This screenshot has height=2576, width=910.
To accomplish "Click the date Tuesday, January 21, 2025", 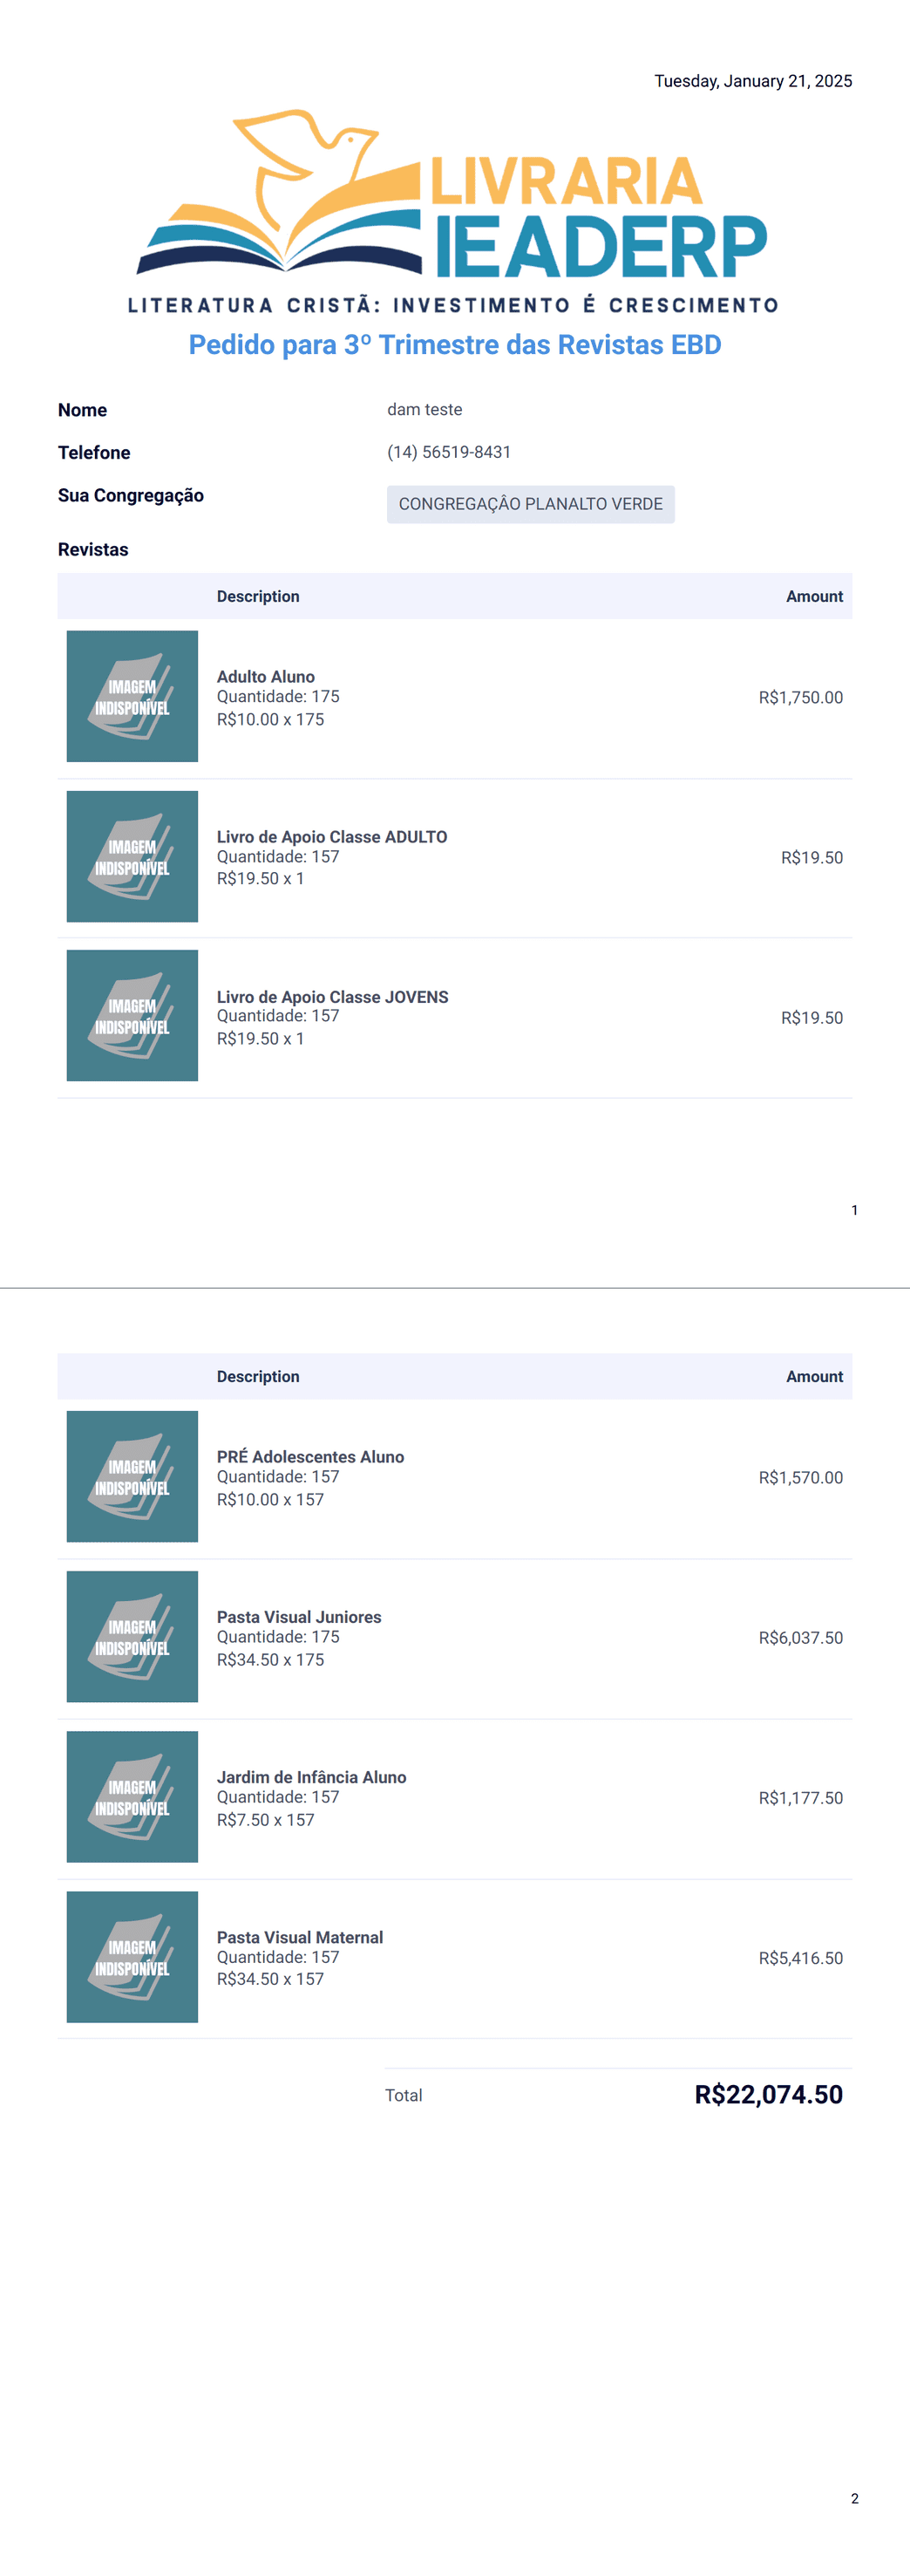I will coord(753,81).
